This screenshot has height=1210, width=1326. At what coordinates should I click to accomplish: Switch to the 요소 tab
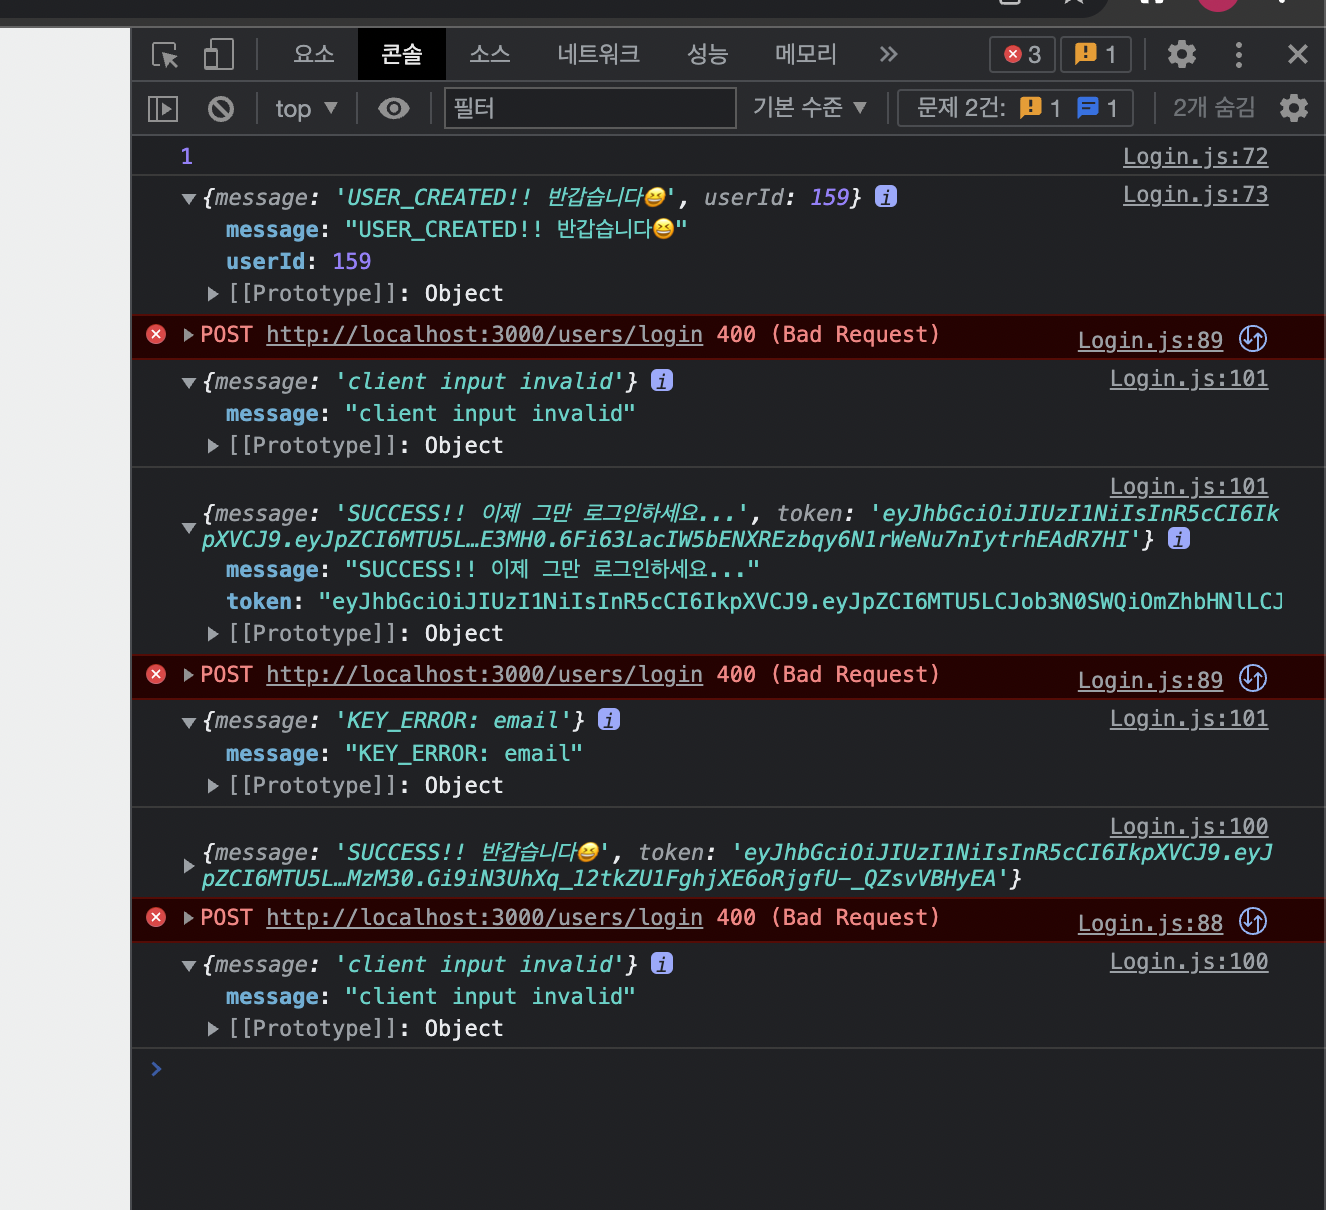[x=314, y=54]
